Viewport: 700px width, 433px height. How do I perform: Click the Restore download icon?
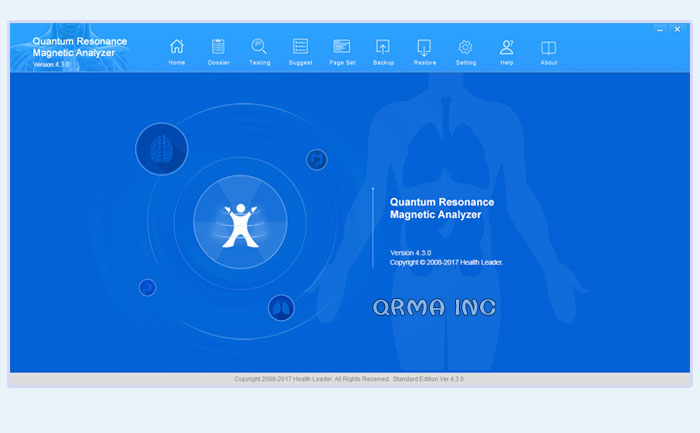(x=424, y=47)
